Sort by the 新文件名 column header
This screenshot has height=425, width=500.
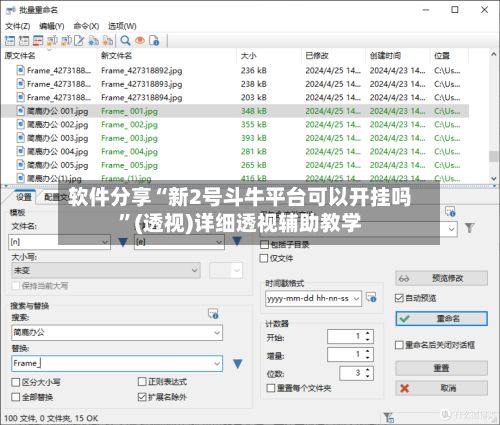pos(116,56)
